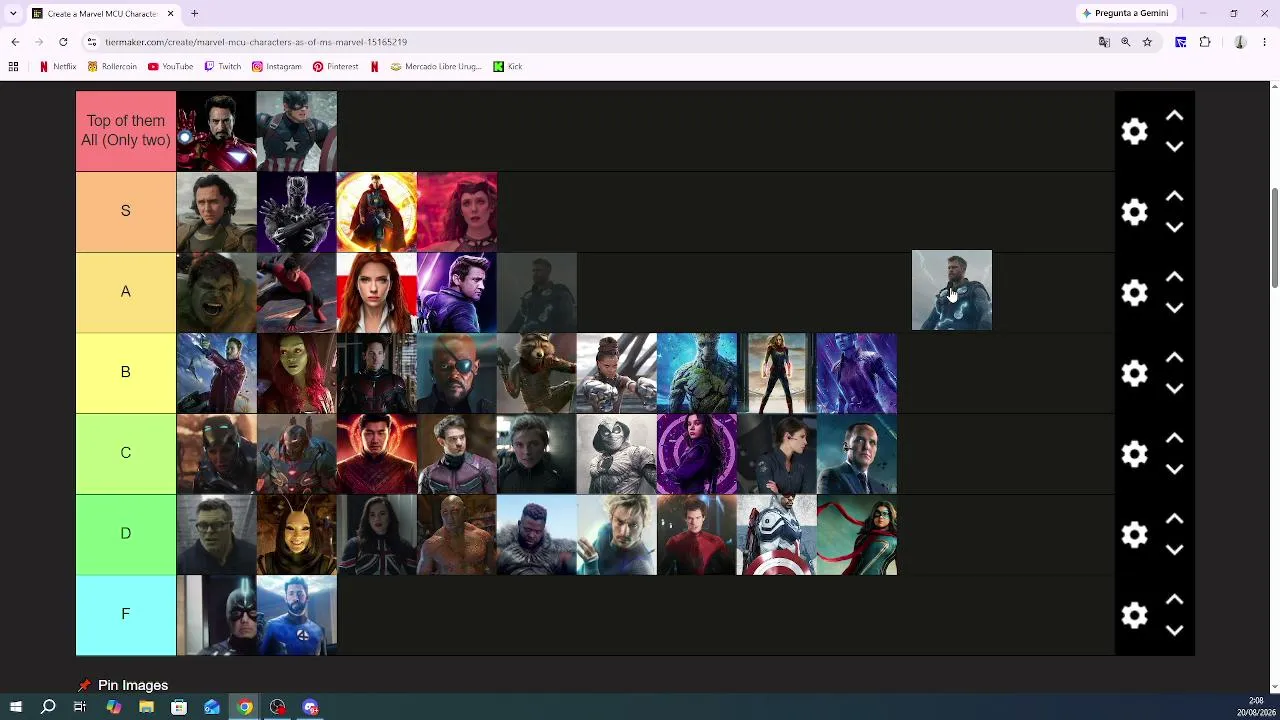The image size is (1280, 720).
Task: Click the F tier label
Action: pyautogui.click(x=126, y=614)
